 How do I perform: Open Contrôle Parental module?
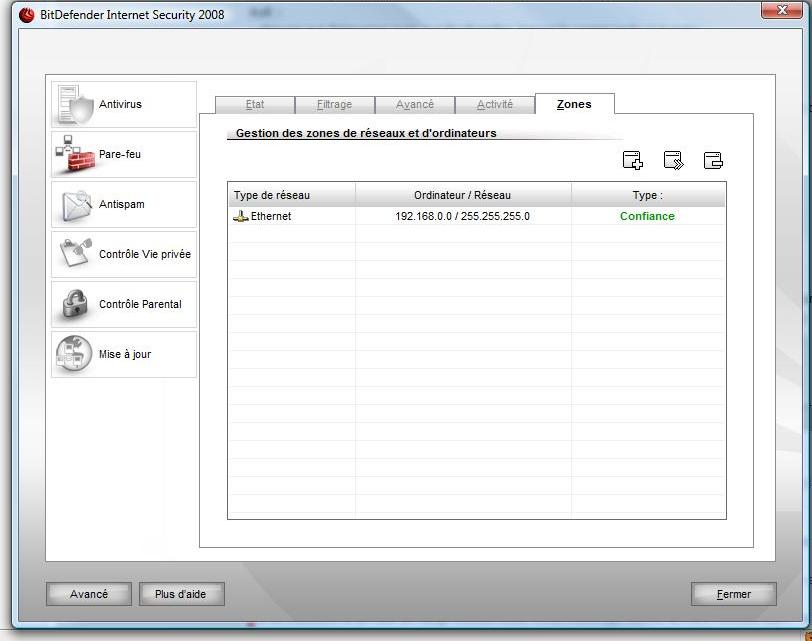(x=124, y=304)
